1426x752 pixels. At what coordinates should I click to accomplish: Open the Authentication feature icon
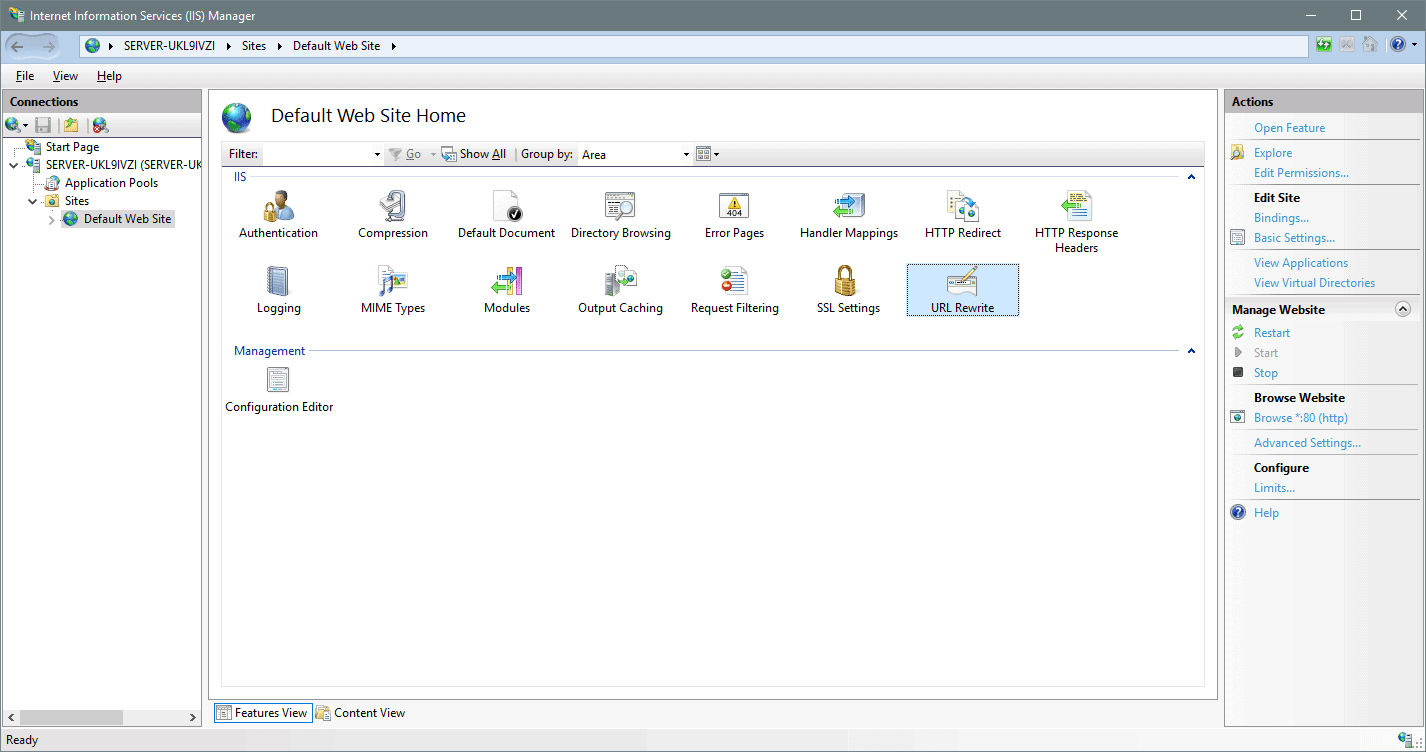pos(278,215)
